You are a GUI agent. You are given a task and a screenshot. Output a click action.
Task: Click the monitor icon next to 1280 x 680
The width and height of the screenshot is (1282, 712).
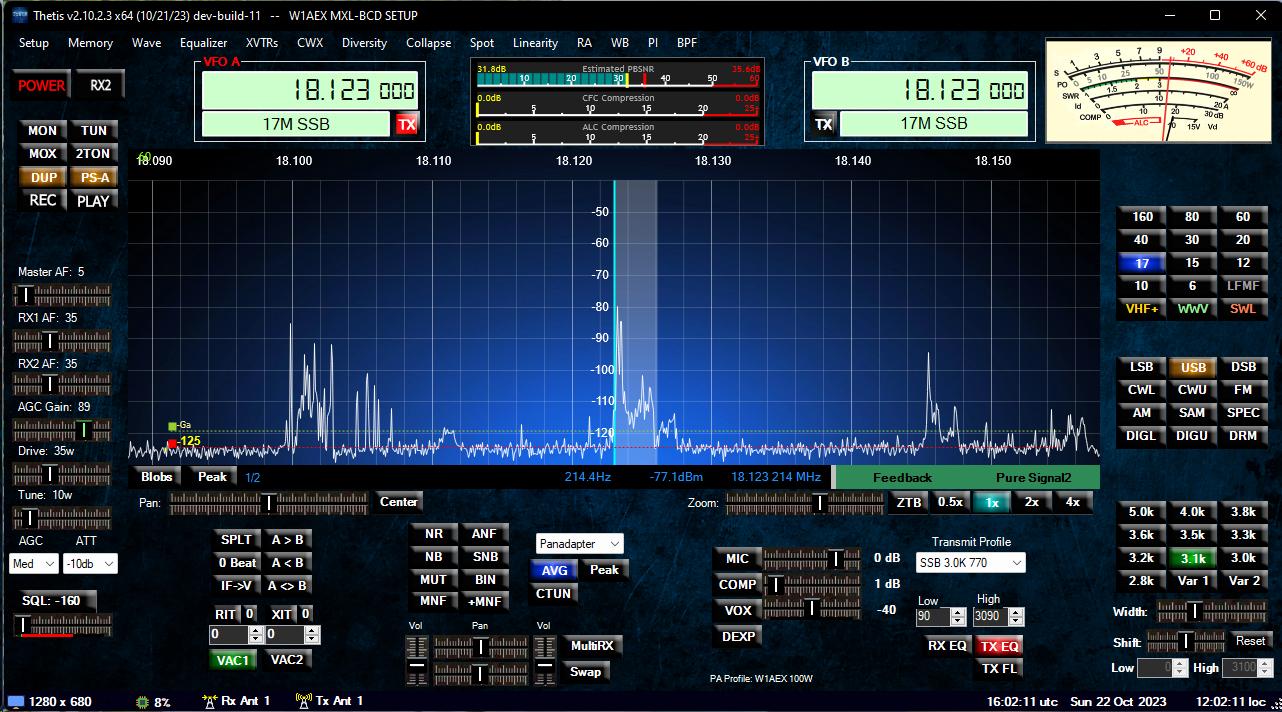tap(15, 702)
